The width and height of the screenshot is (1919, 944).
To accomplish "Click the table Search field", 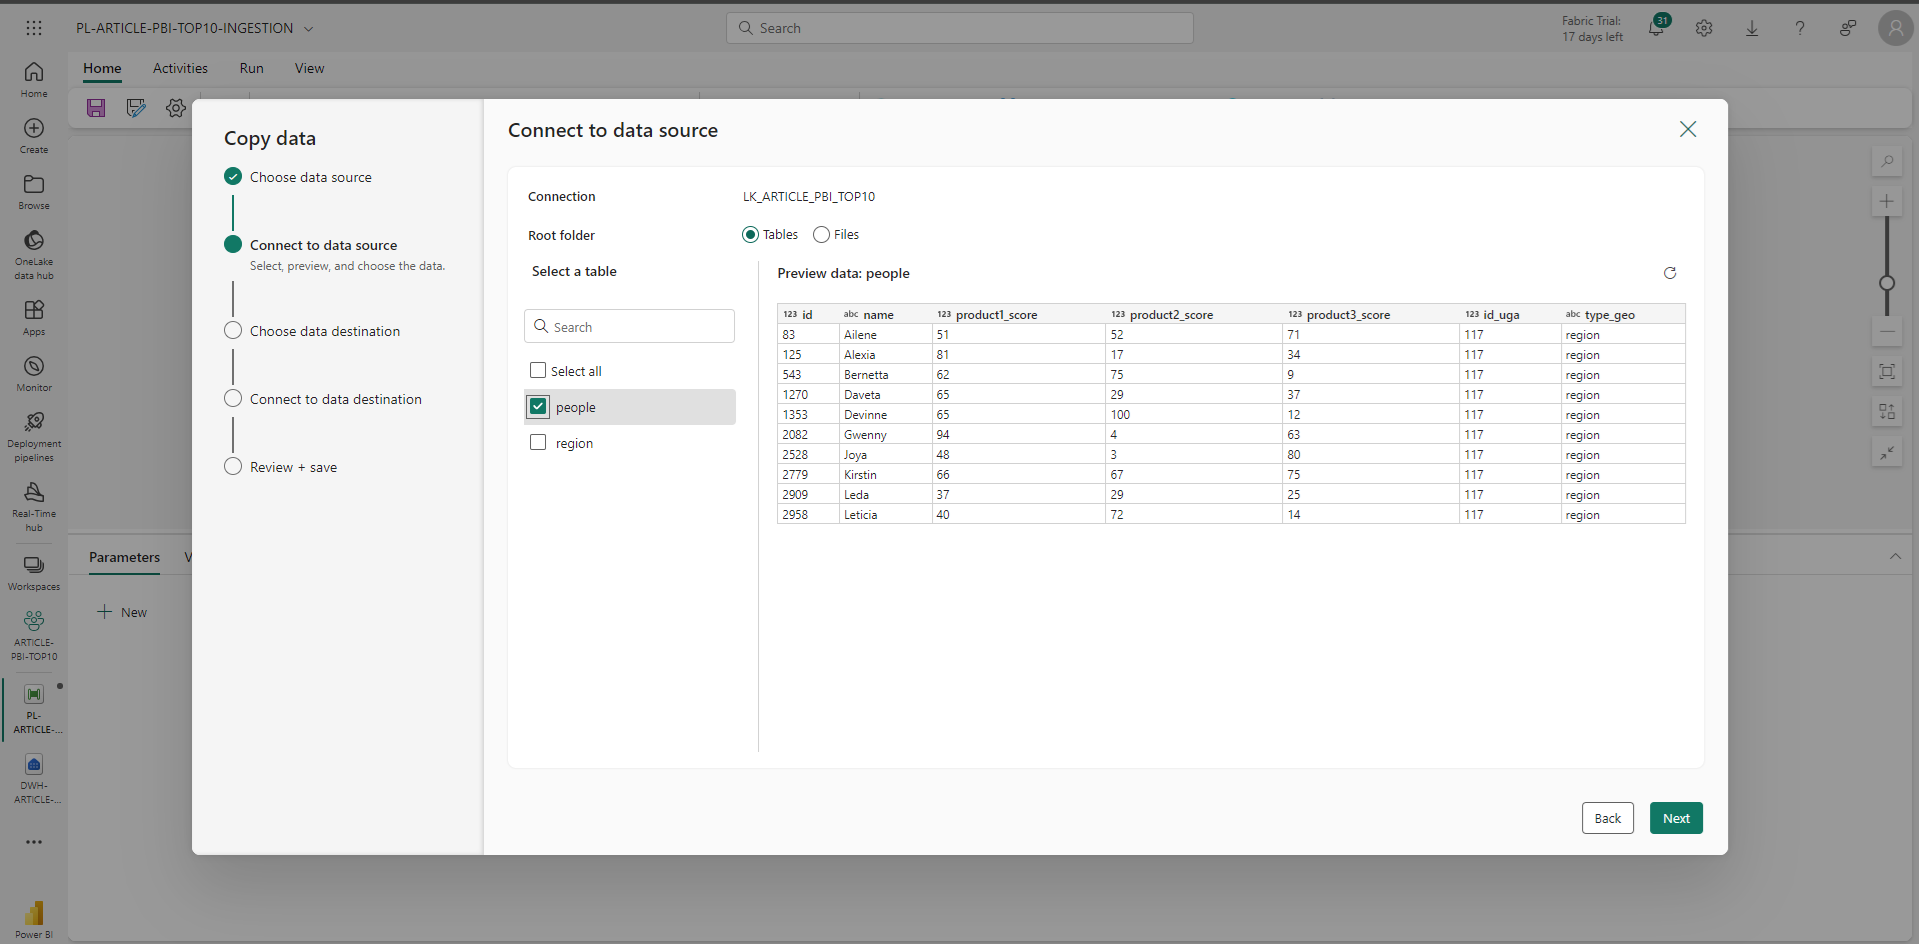I will tap(629, 326).
